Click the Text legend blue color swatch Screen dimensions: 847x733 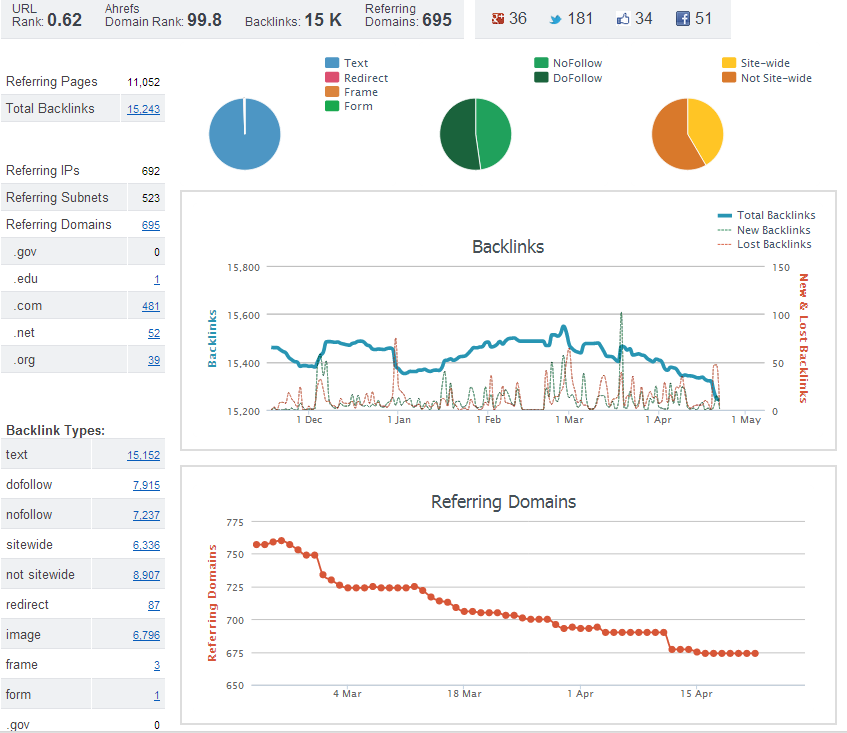point(332,63)
